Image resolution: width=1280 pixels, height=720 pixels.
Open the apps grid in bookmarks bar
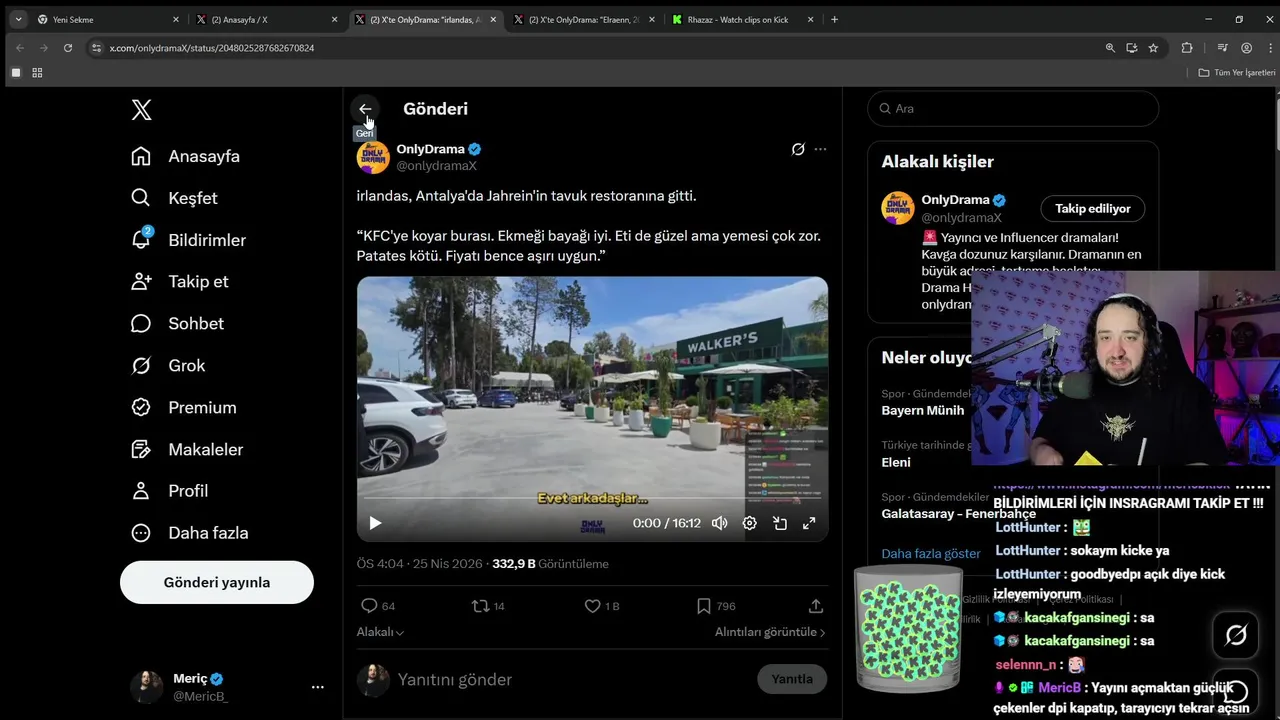pos(37,73)
